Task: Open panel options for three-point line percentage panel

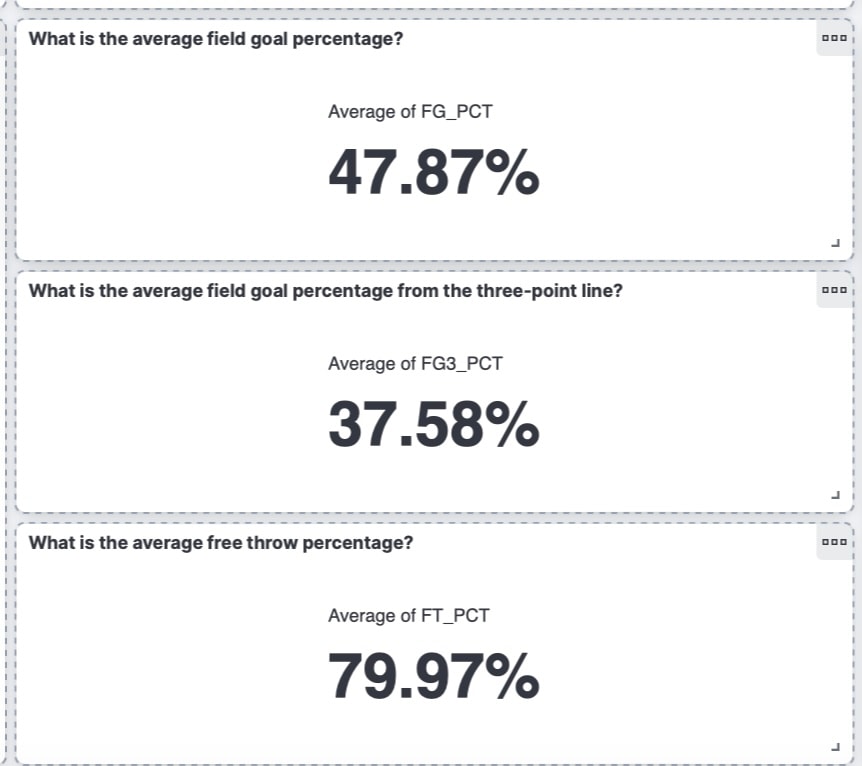Action: tap(834, 290)
